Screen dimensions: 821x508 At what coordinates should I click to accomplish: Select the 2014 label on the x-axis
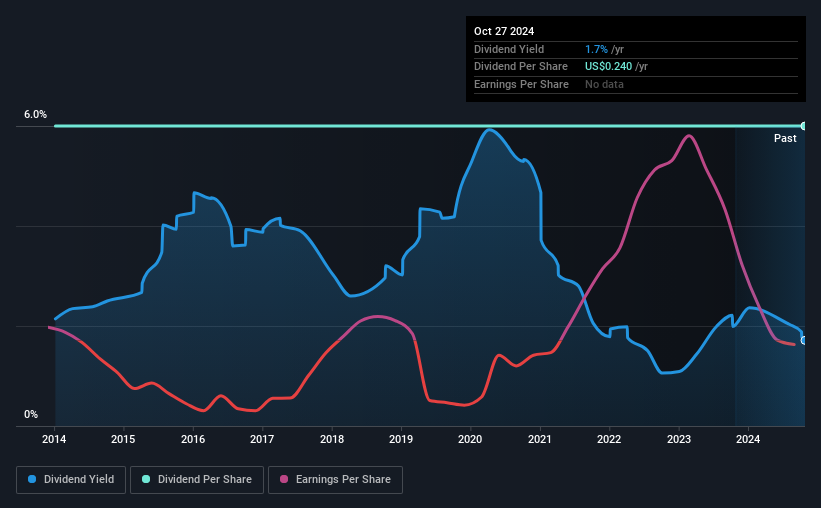pos(54,439)
